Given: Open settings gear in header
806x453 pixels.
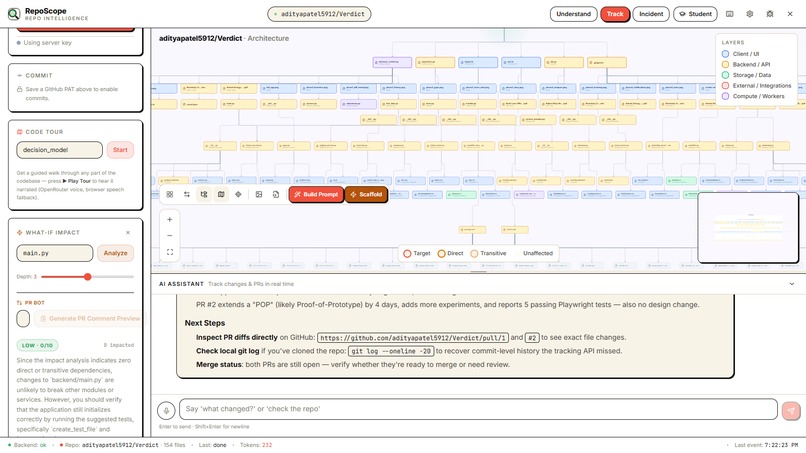Looking at the screenshot, I should tap(749, 14).
